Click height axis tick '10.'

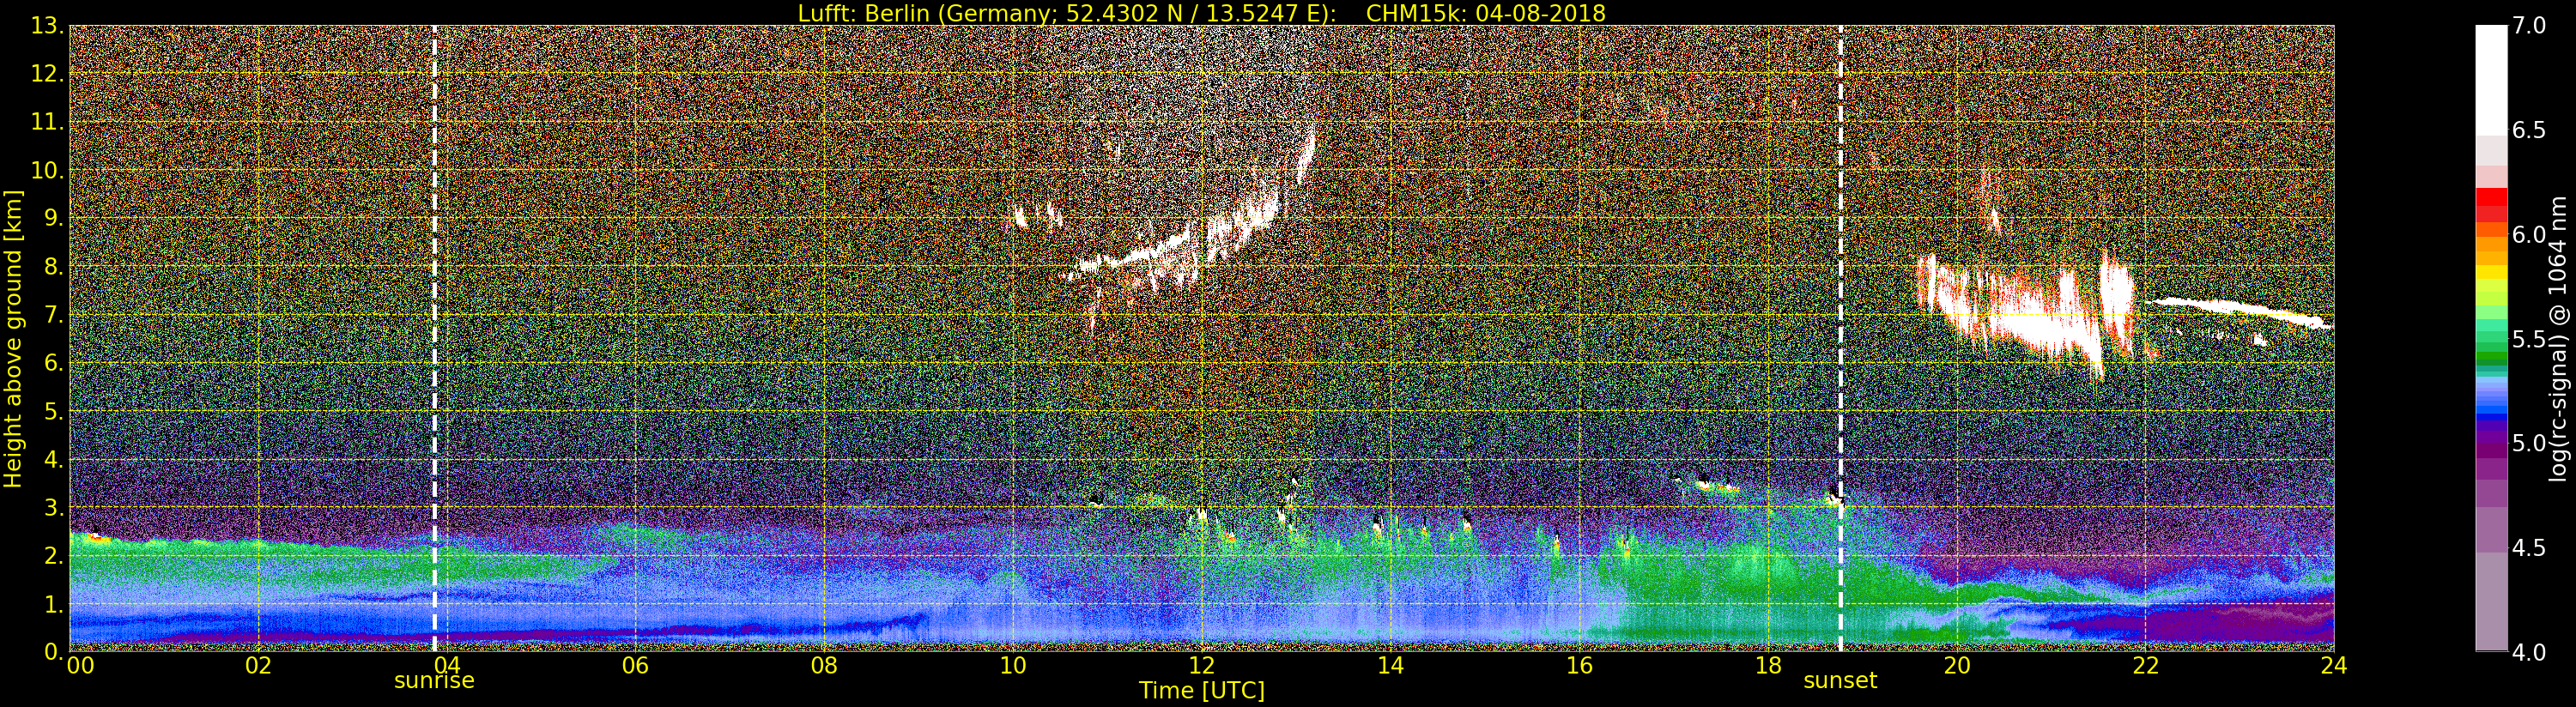(x=47, y=170)
